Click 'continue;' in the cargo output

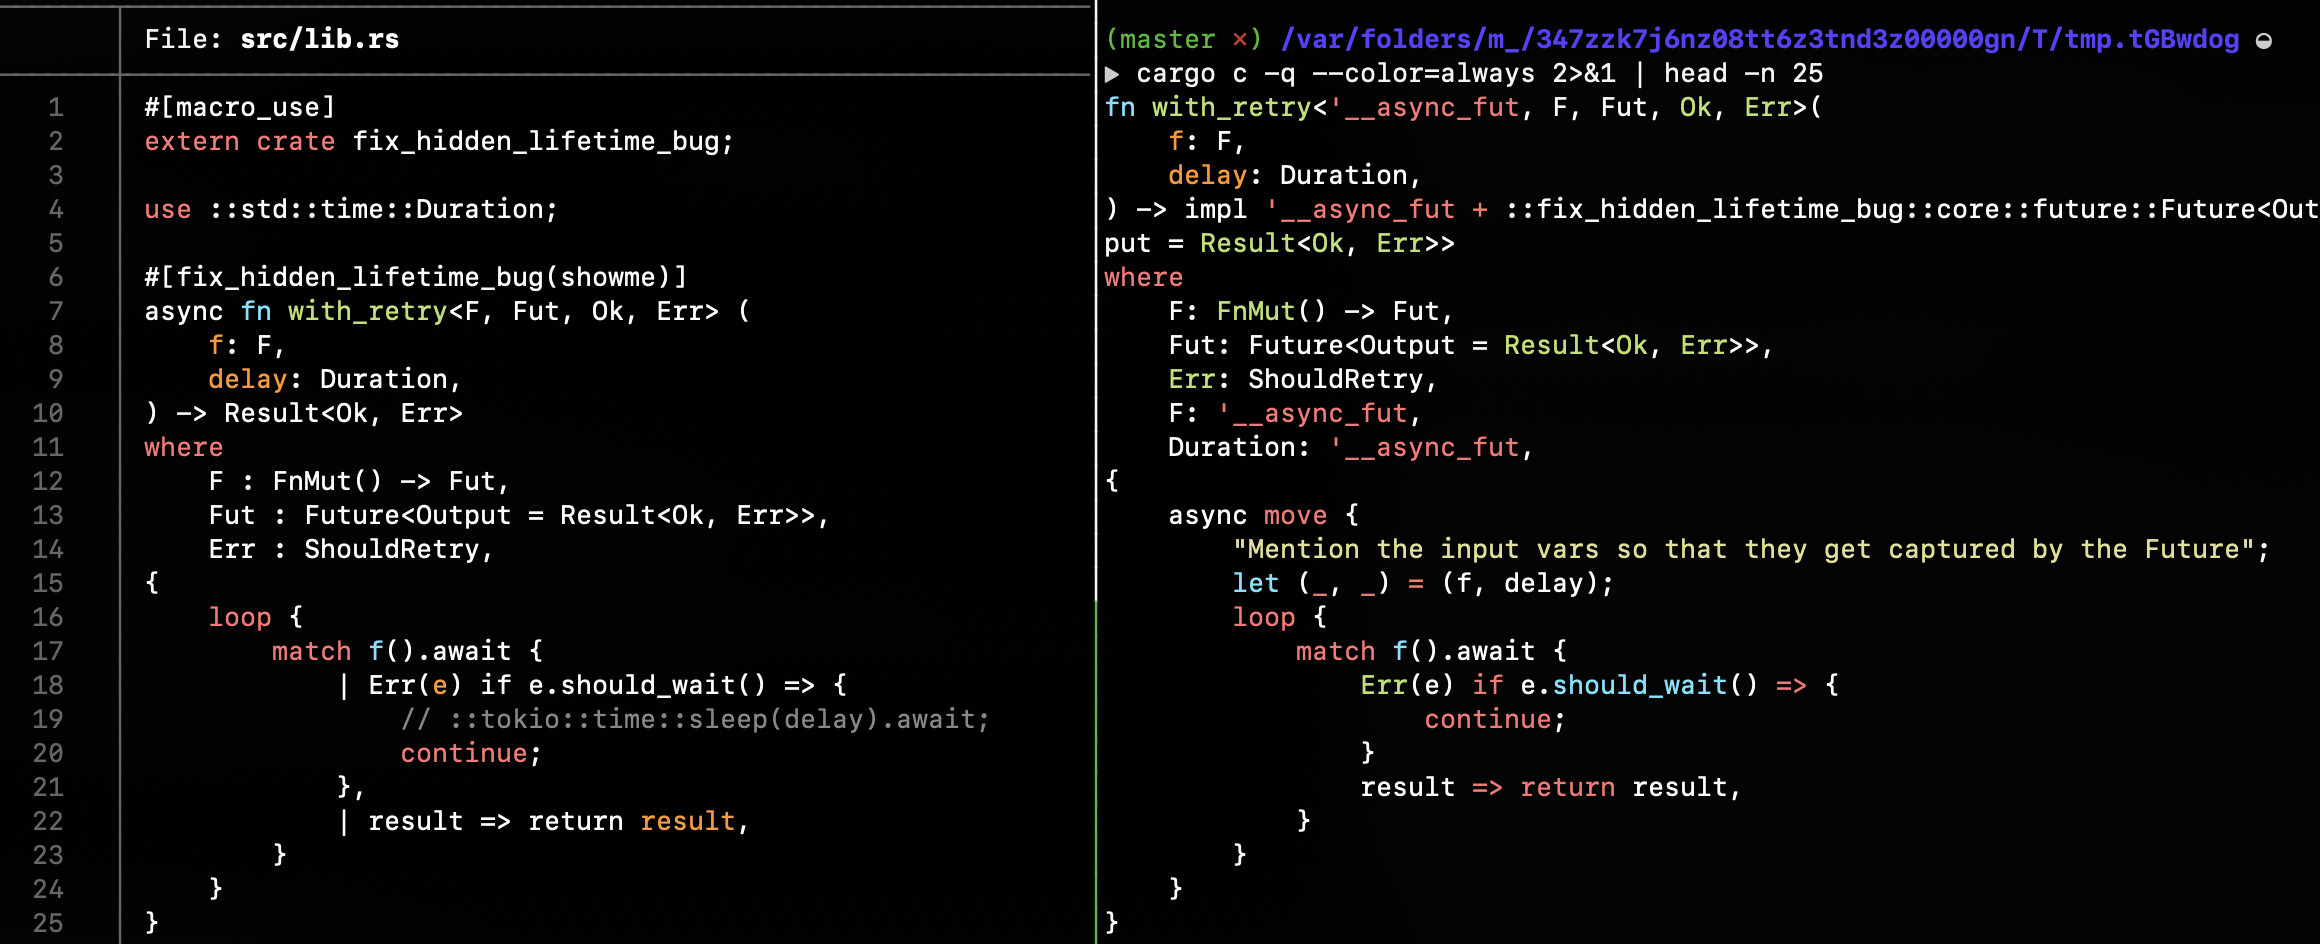[1496, 719]
